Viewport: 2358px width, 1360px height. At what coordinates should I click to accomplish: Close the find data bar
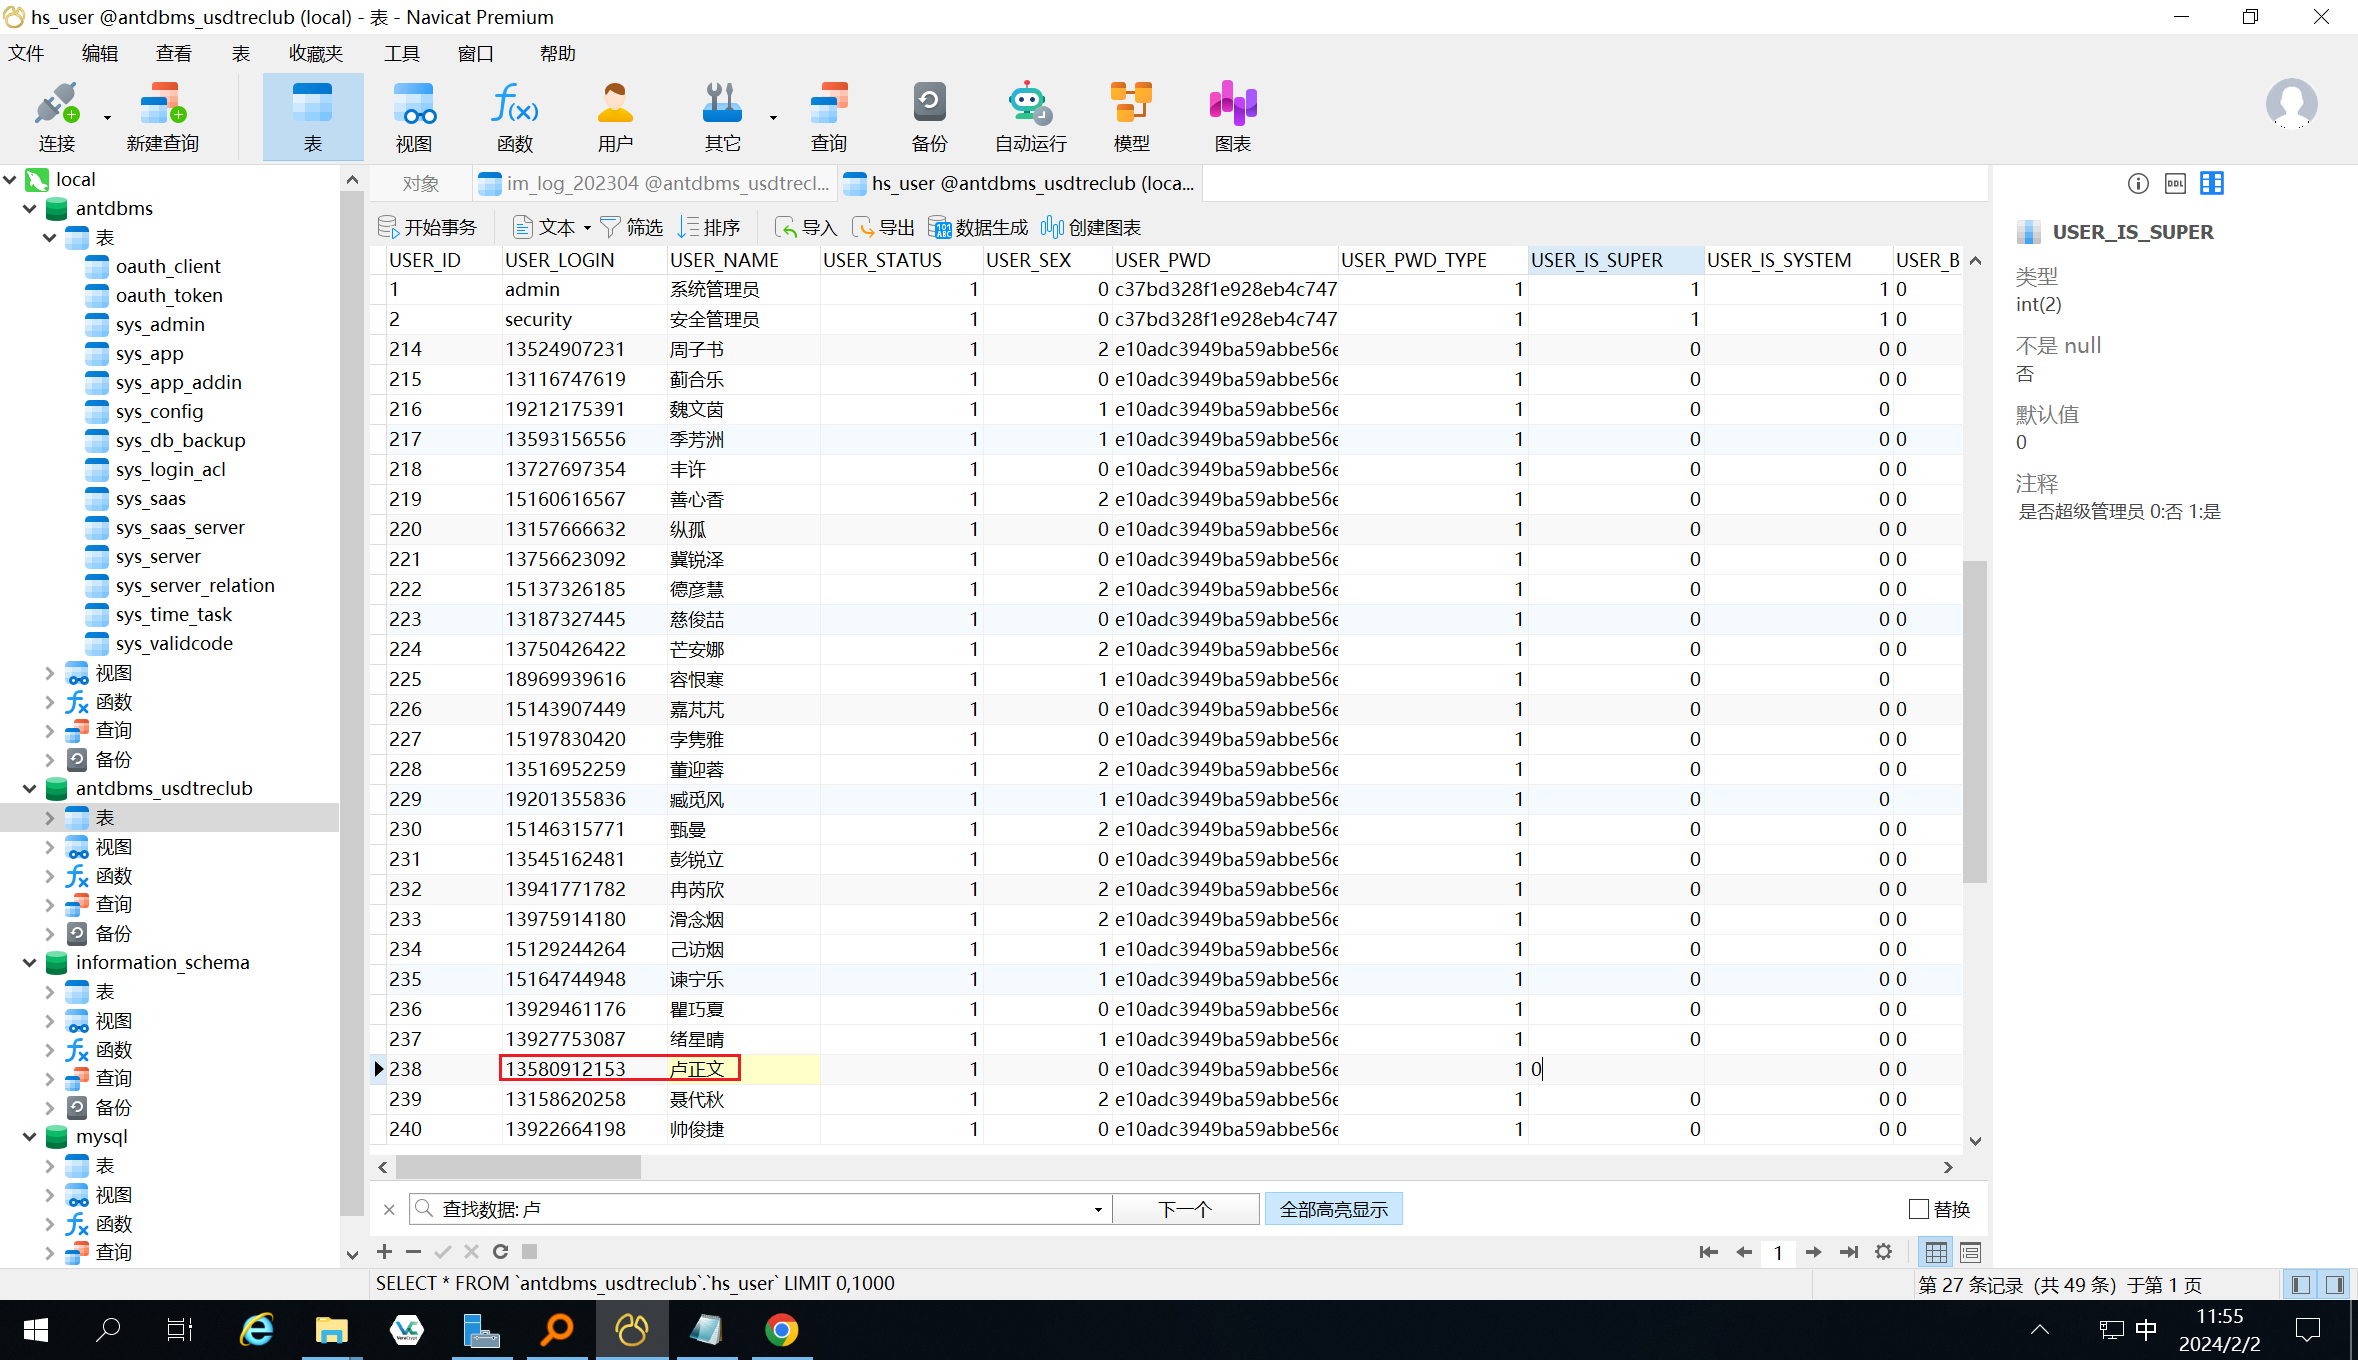pyautogui.click(x=389, y=1209)
